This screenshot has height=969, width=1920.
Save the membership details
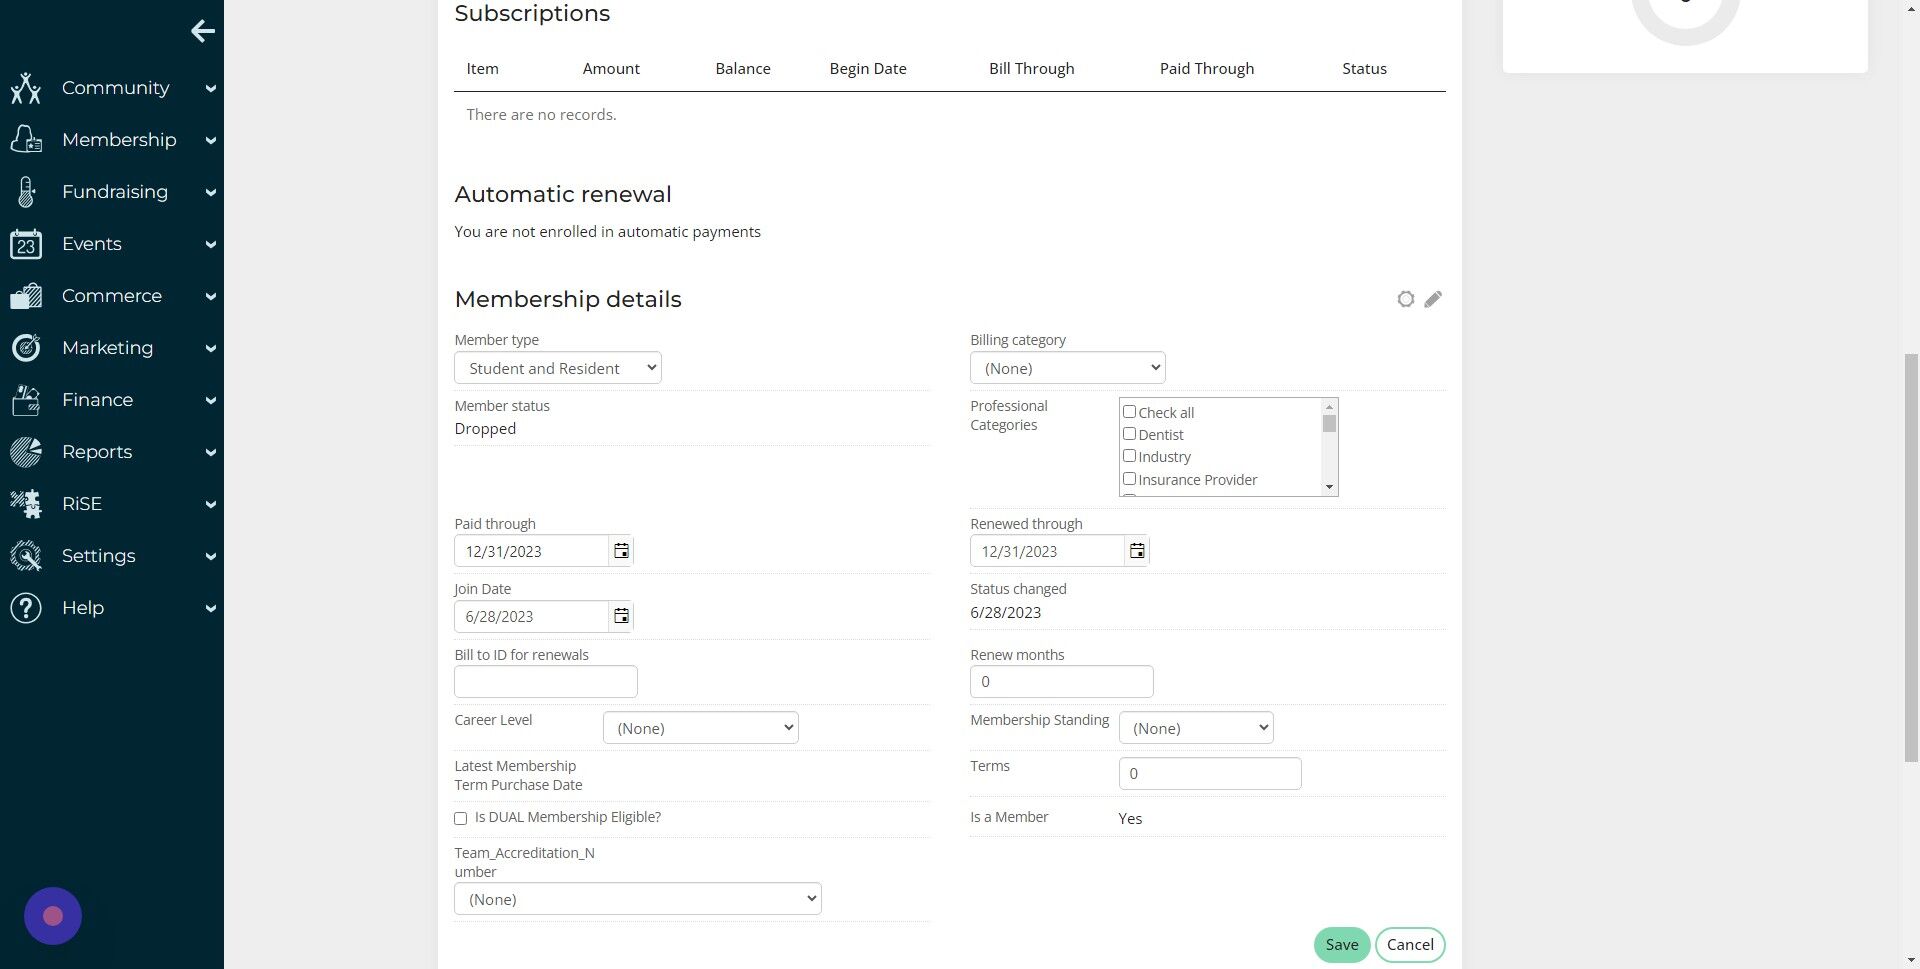1342,945
